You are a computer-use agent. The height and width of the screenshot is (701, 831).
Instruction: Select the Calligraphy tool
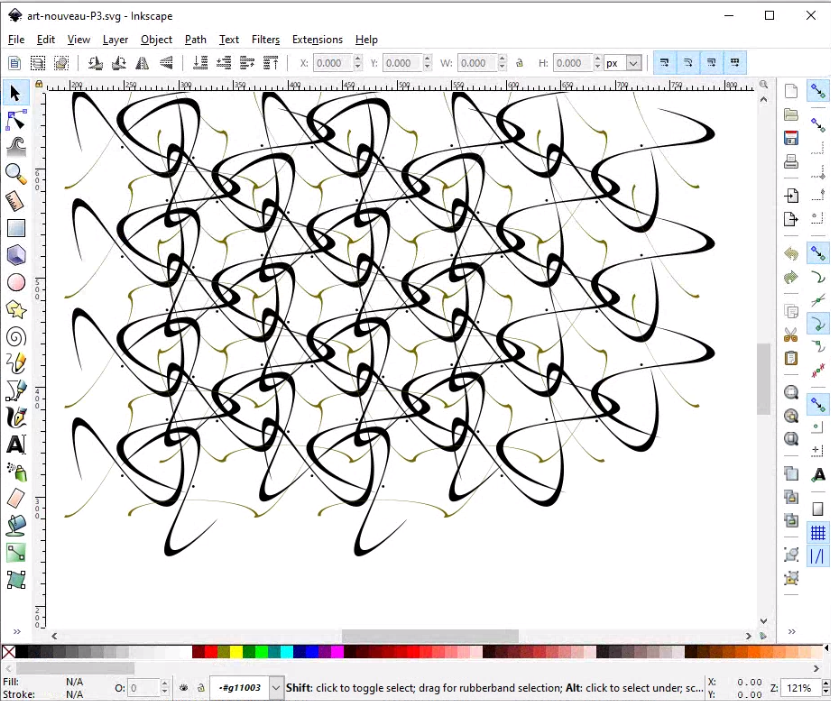tap(14, 417)
